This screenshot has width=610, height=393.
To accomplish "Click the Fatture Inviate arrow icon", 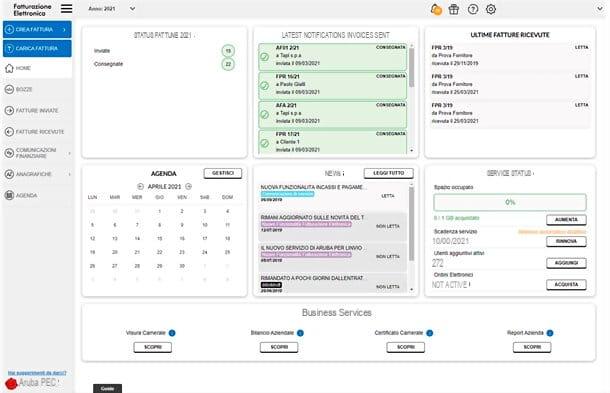I will pos(9,111).
